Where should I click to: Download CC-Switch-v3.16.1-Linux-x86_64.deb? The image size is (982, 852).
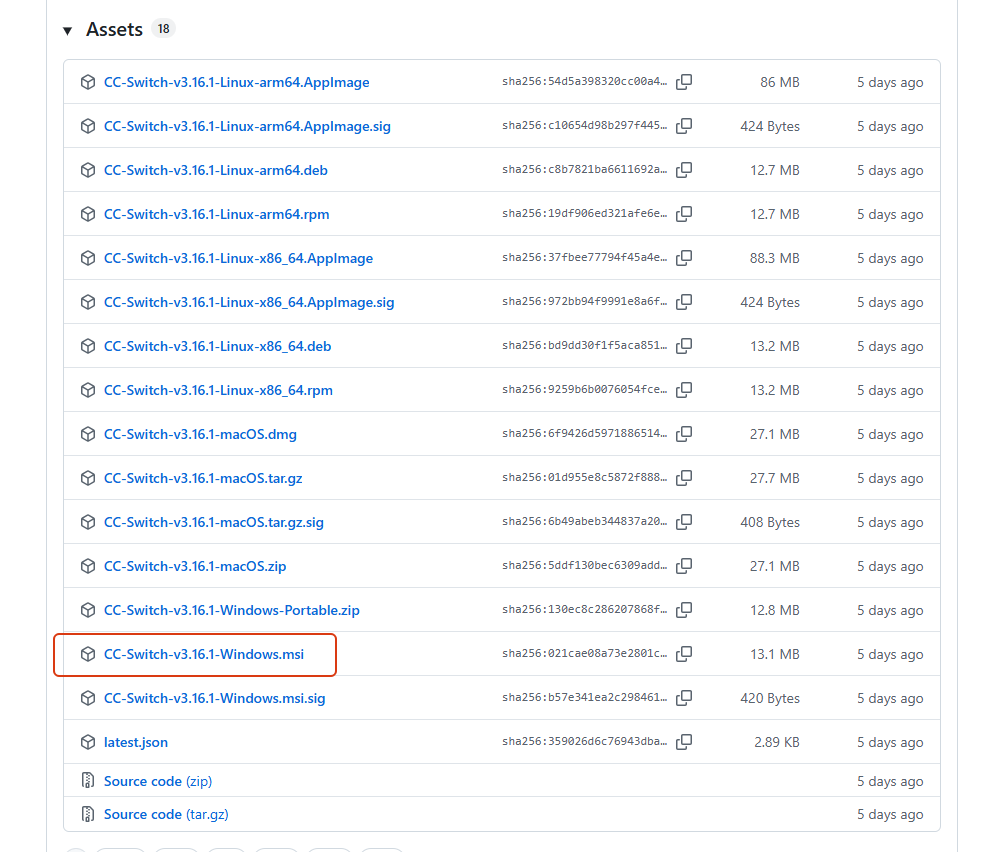click(217, 346)
